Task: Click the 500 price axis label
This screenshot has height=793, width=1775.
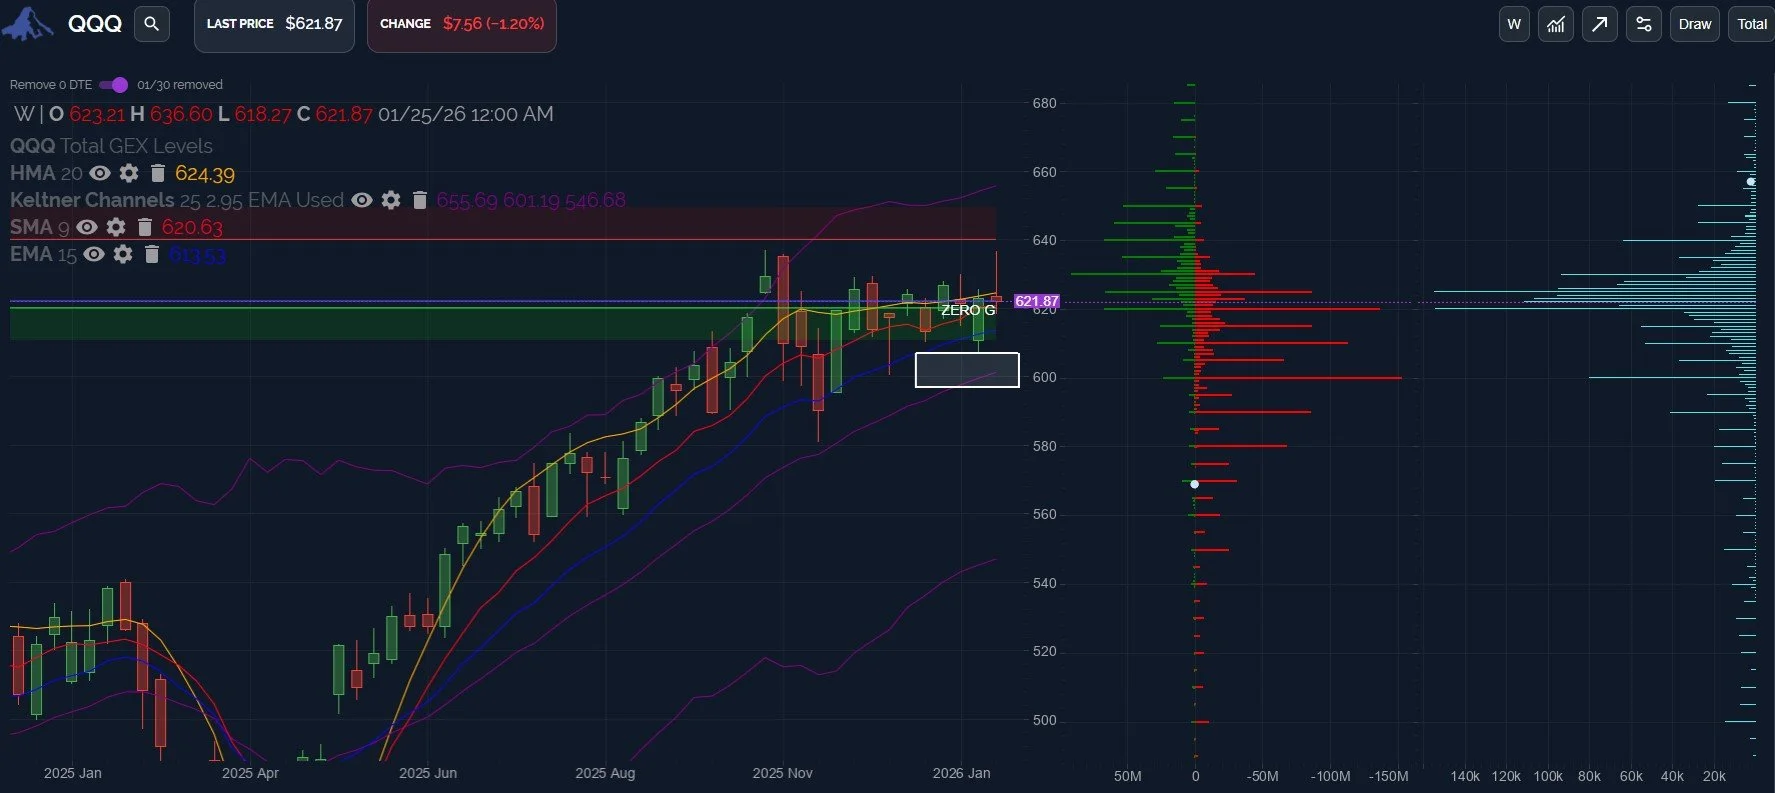Action: 1044,720
